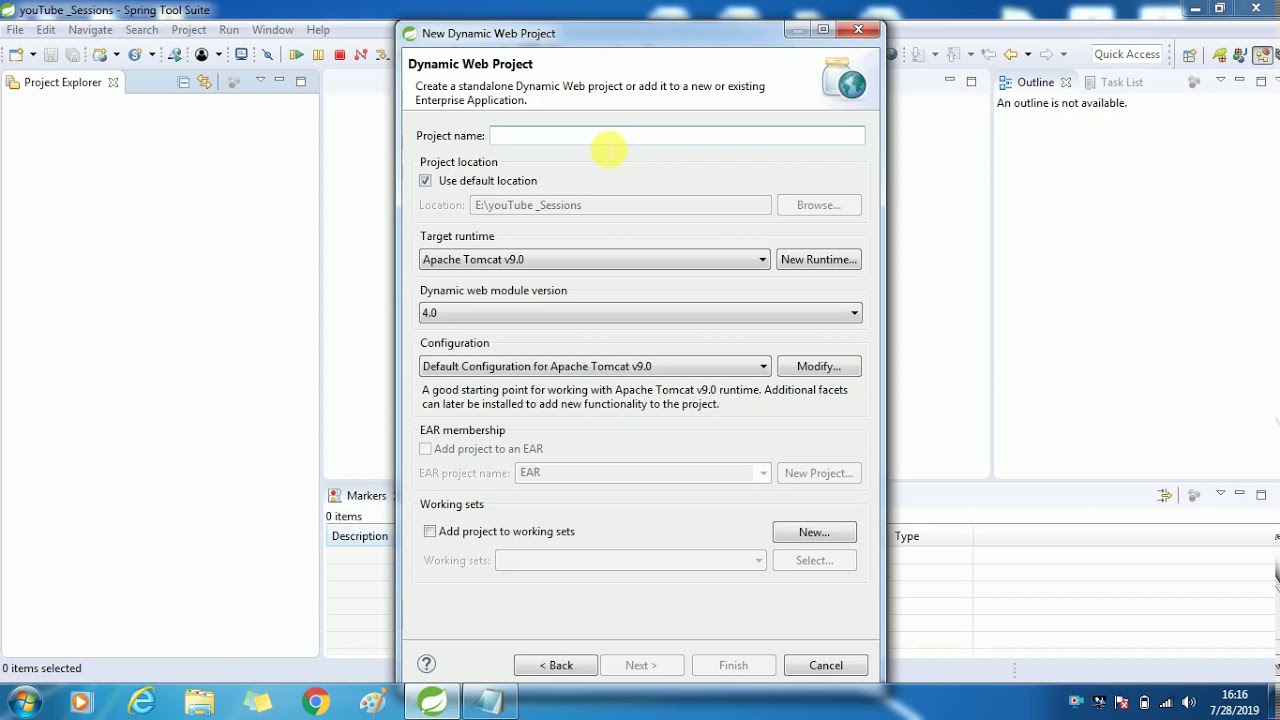Toggle Link with Editor in Project Explorer
Viewport: 1280px width, 720px height.
pyautogui.click(x=204, y=82)
